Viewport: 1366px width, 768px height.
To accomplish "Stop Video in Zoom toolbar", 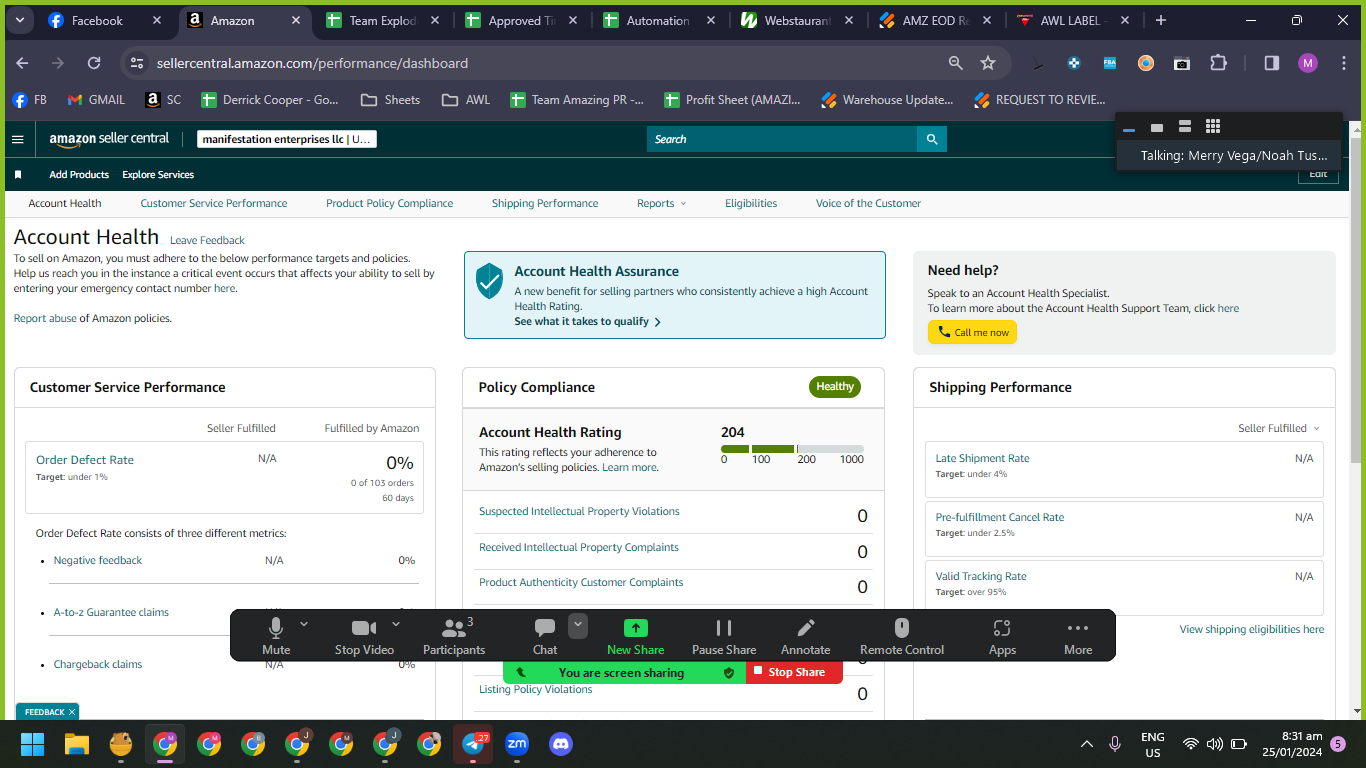I will pyautogui.click(x=364, y=636).
